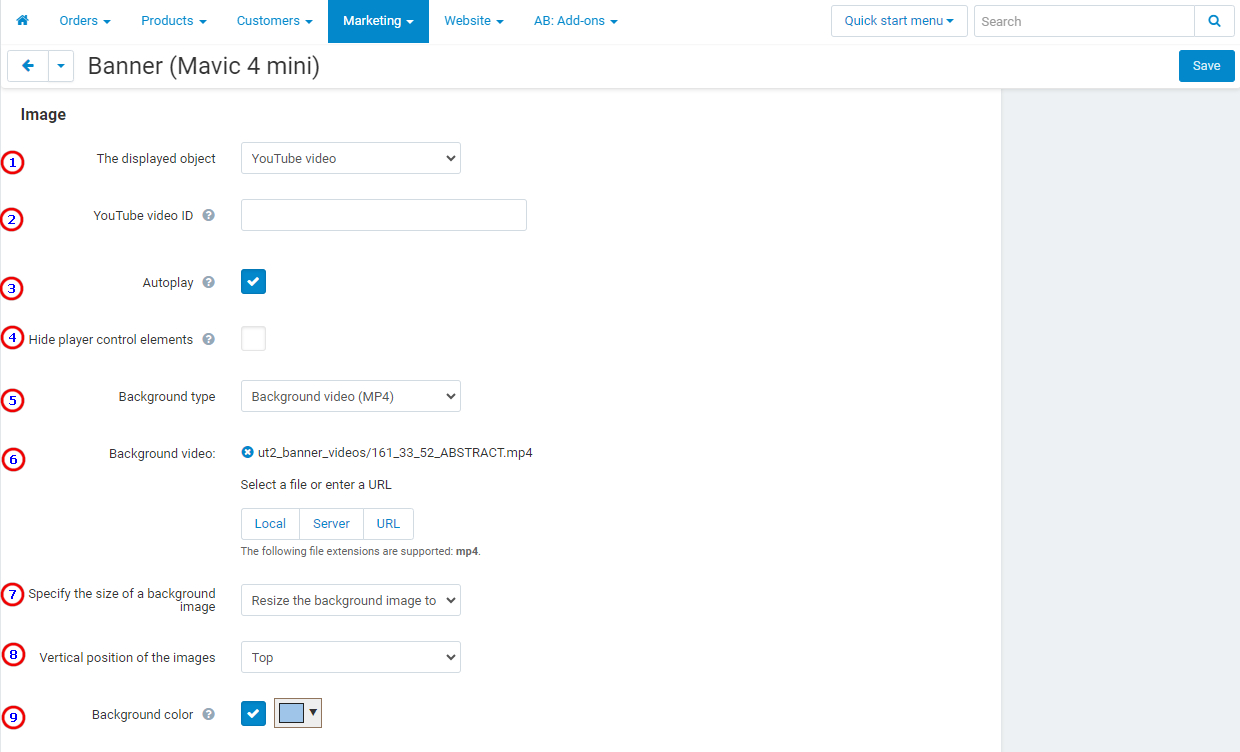
Task: Click the back arrow icon
Action: pyautogui.click(x=28, y=66)
